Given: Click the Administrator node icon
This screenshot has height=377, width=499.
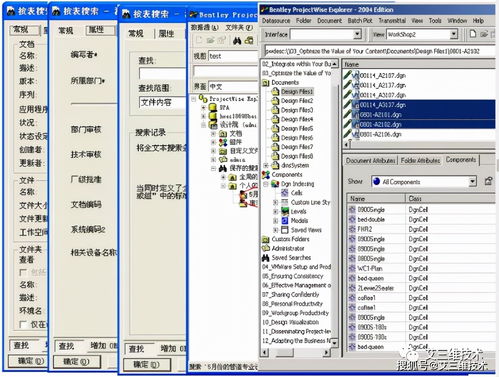Looking at the screenshot, I should (266, 248).
